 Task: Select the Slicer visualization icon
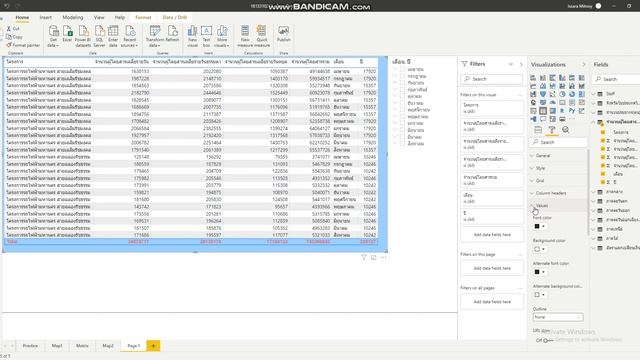pos(533,111)
